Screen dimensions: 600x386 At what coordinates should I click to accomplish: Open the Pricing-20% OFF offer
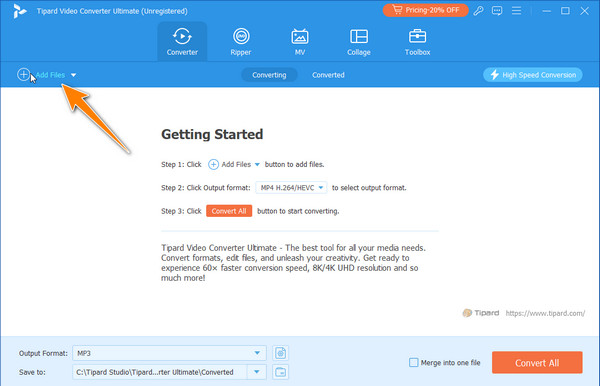point(426,10)
